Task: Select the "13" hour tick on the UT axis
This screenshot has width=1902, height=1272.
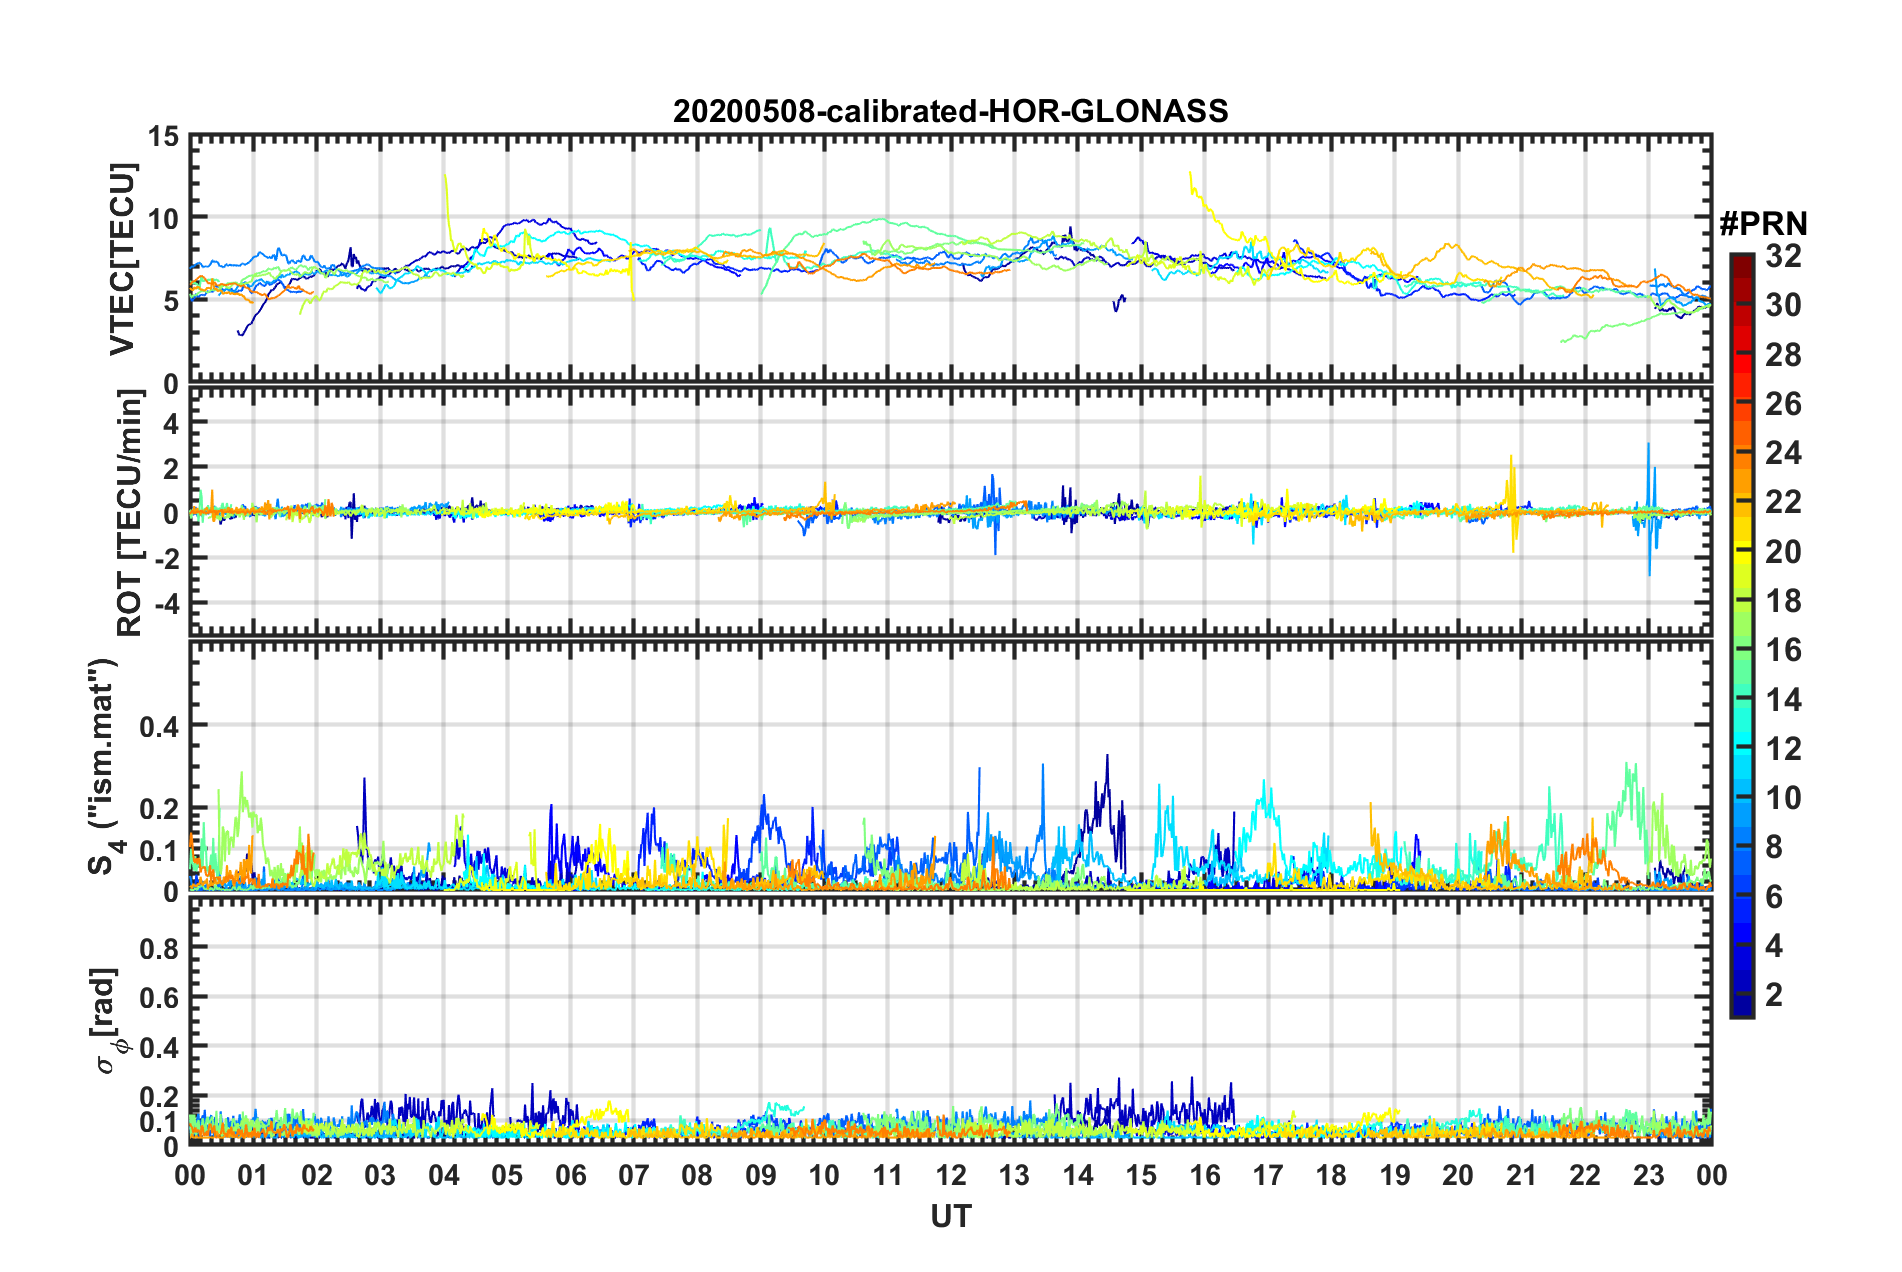Action: 1014,1175
